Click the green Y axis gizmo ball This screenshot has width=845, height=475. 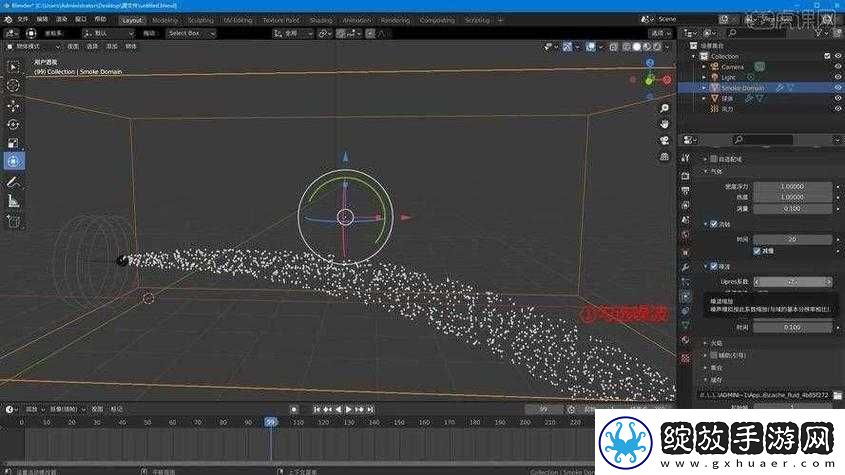point(649,81)
